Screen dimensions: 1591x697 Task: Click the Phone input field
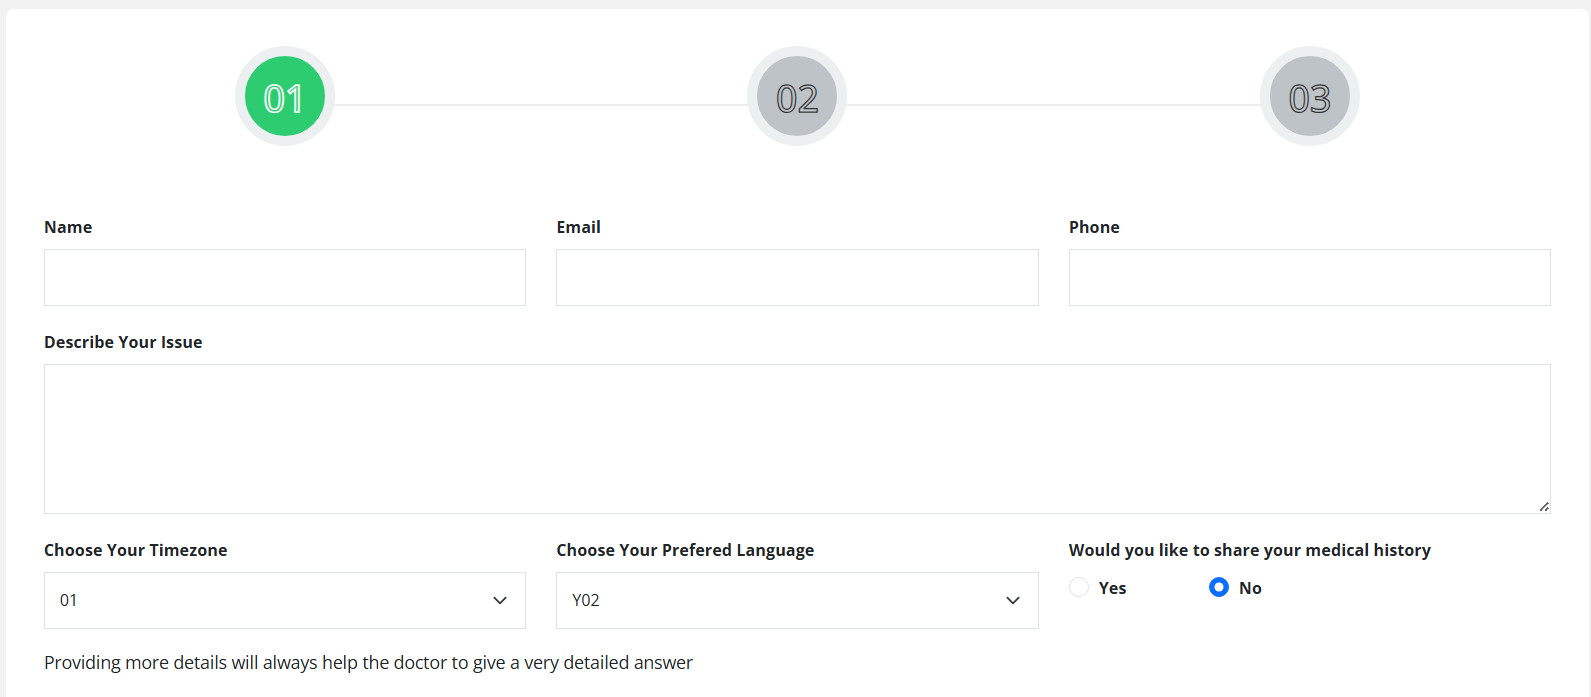coord(1309,277)
